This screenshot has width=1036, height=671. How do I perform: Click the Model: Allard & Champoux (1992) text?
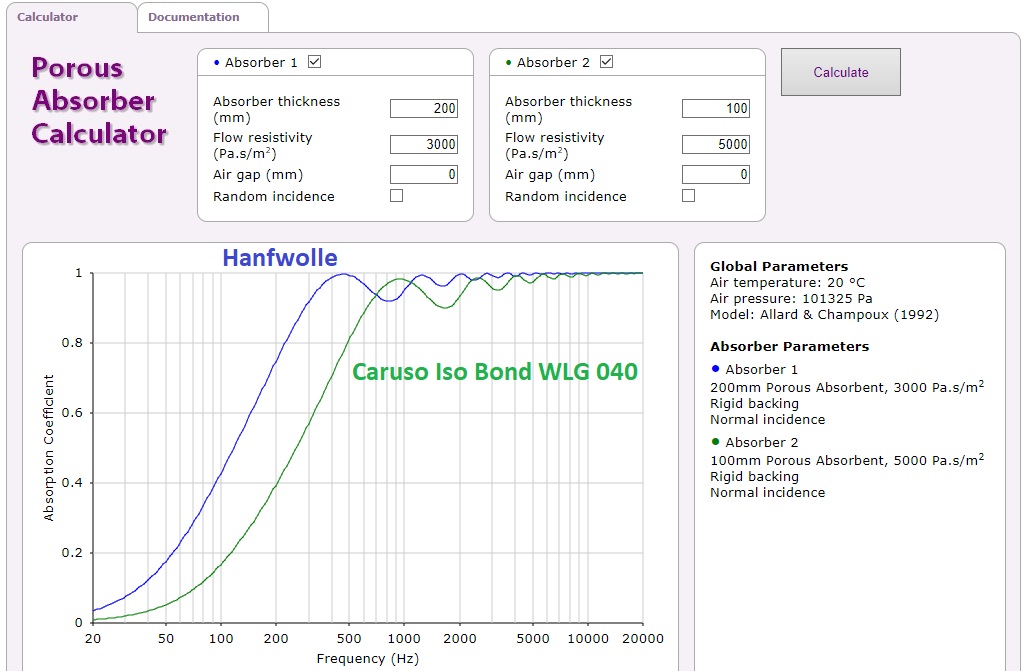[x=825, y=314]
